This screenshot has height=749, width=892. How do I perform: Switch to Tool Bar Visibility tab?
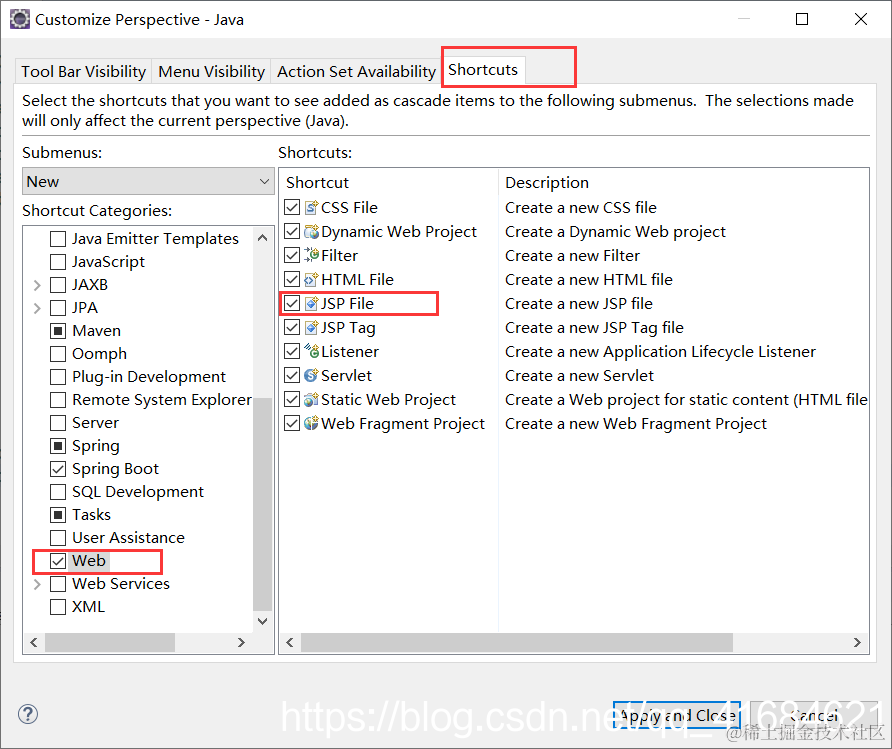point(84,72)
